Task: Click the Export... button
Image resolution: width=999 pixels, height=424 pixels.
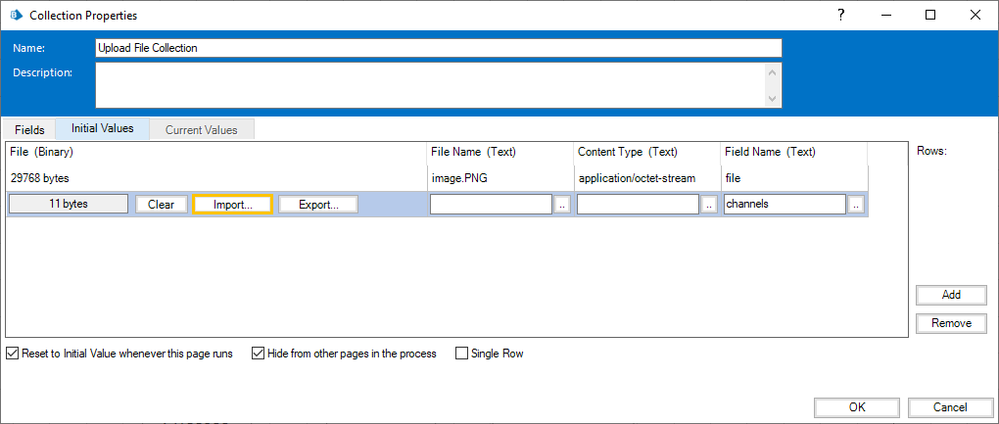Action: click(318, 204)
